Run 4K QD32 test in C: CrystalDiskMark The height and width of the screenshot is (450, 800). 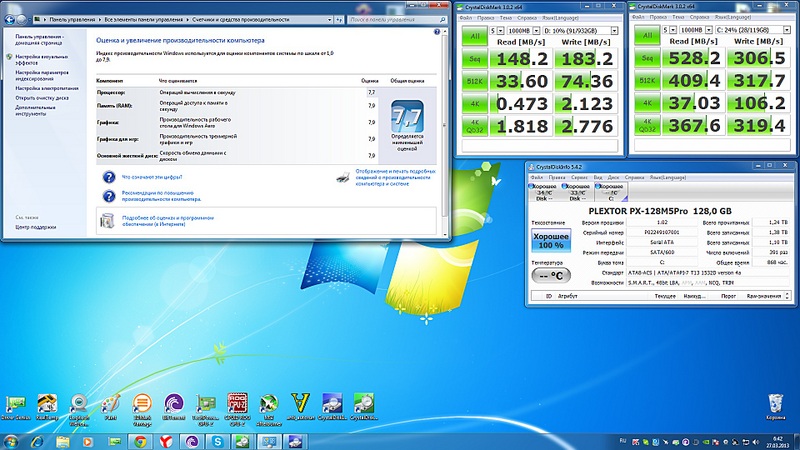tap(647, 126)
